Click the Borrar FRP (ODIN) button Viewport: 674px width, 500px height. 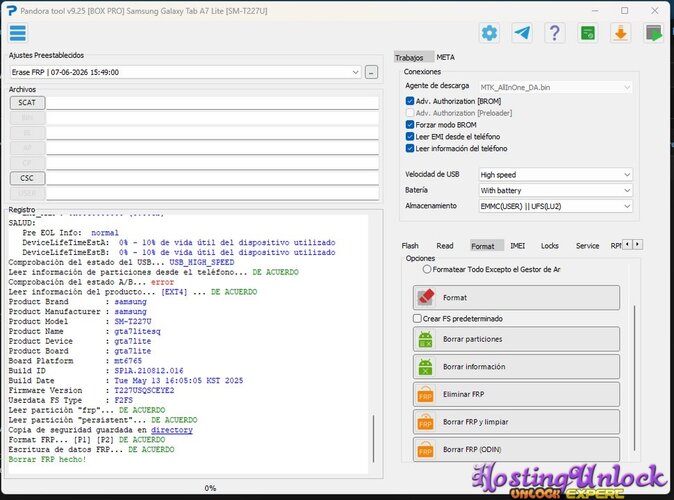coord(516,450)
